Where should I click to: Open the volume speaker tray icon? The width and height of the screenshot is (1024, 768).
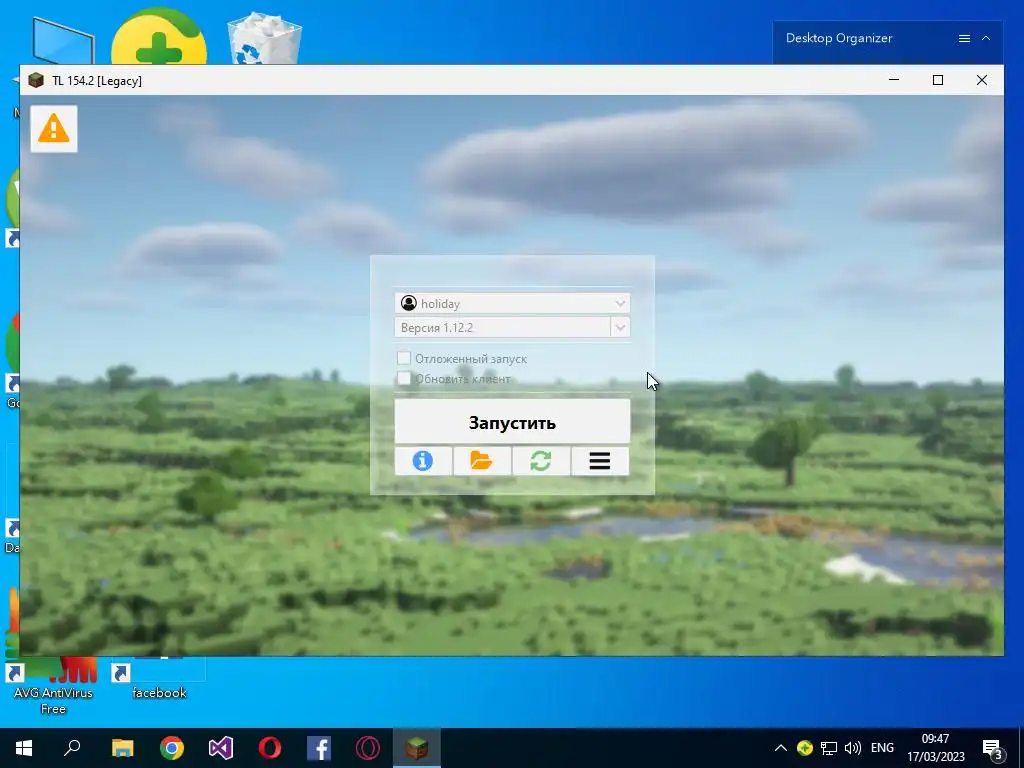852,748
